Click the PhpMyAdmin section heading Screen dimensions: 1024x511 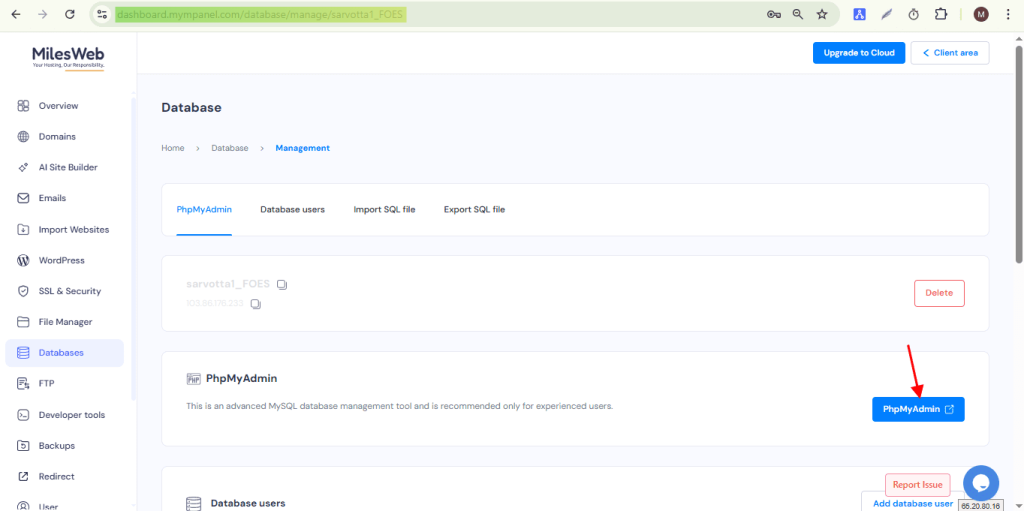point(242,378)
